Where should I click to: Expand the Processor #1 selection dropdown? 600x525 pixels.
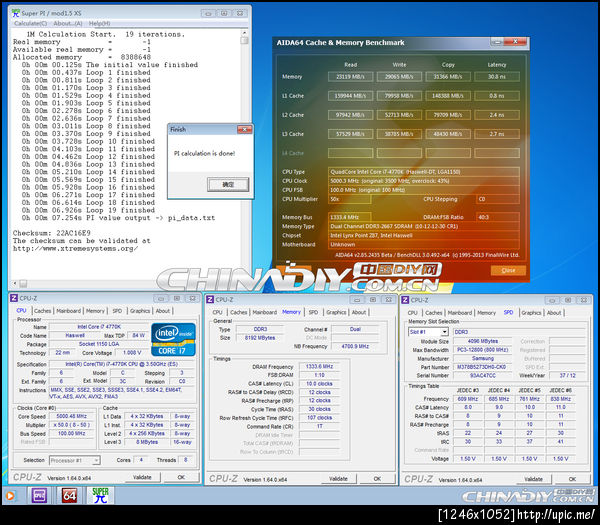(96, 460)
